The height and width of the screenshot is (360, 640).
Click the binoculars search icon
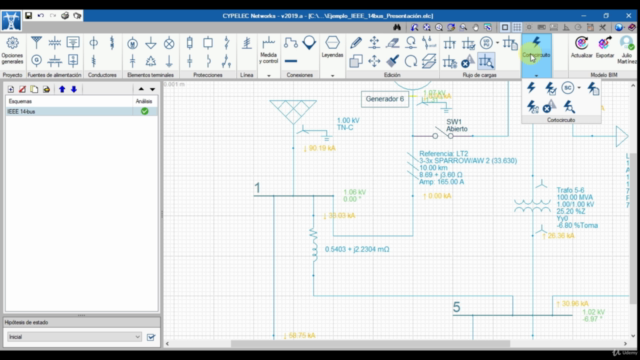397,27
